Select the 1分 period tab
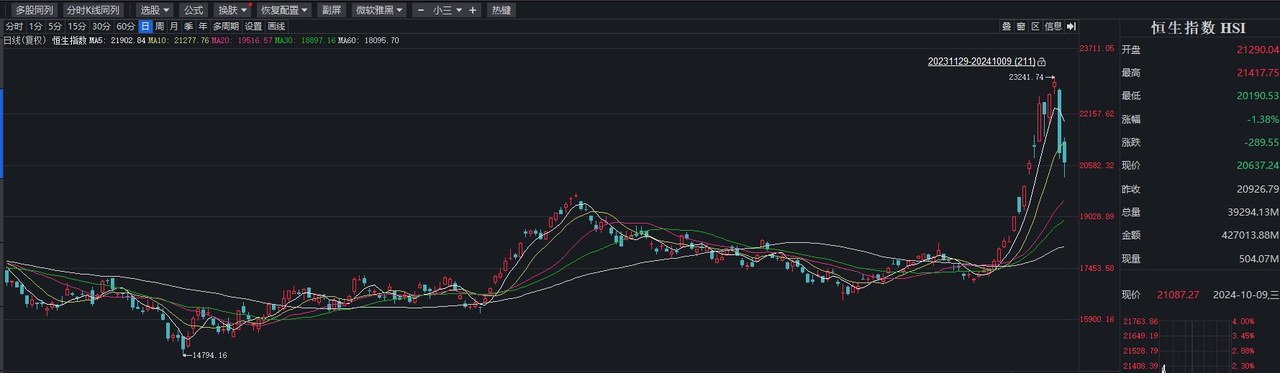This screenshot has height=373, width=1280. [x=36, y=26]
